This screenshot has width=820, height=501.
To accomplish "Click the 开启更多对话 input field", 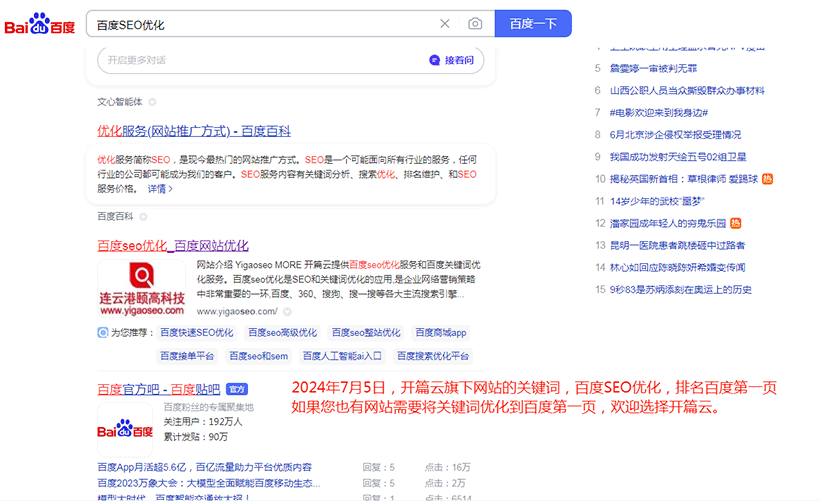I will pyautogui.click(x=260, y=60).
